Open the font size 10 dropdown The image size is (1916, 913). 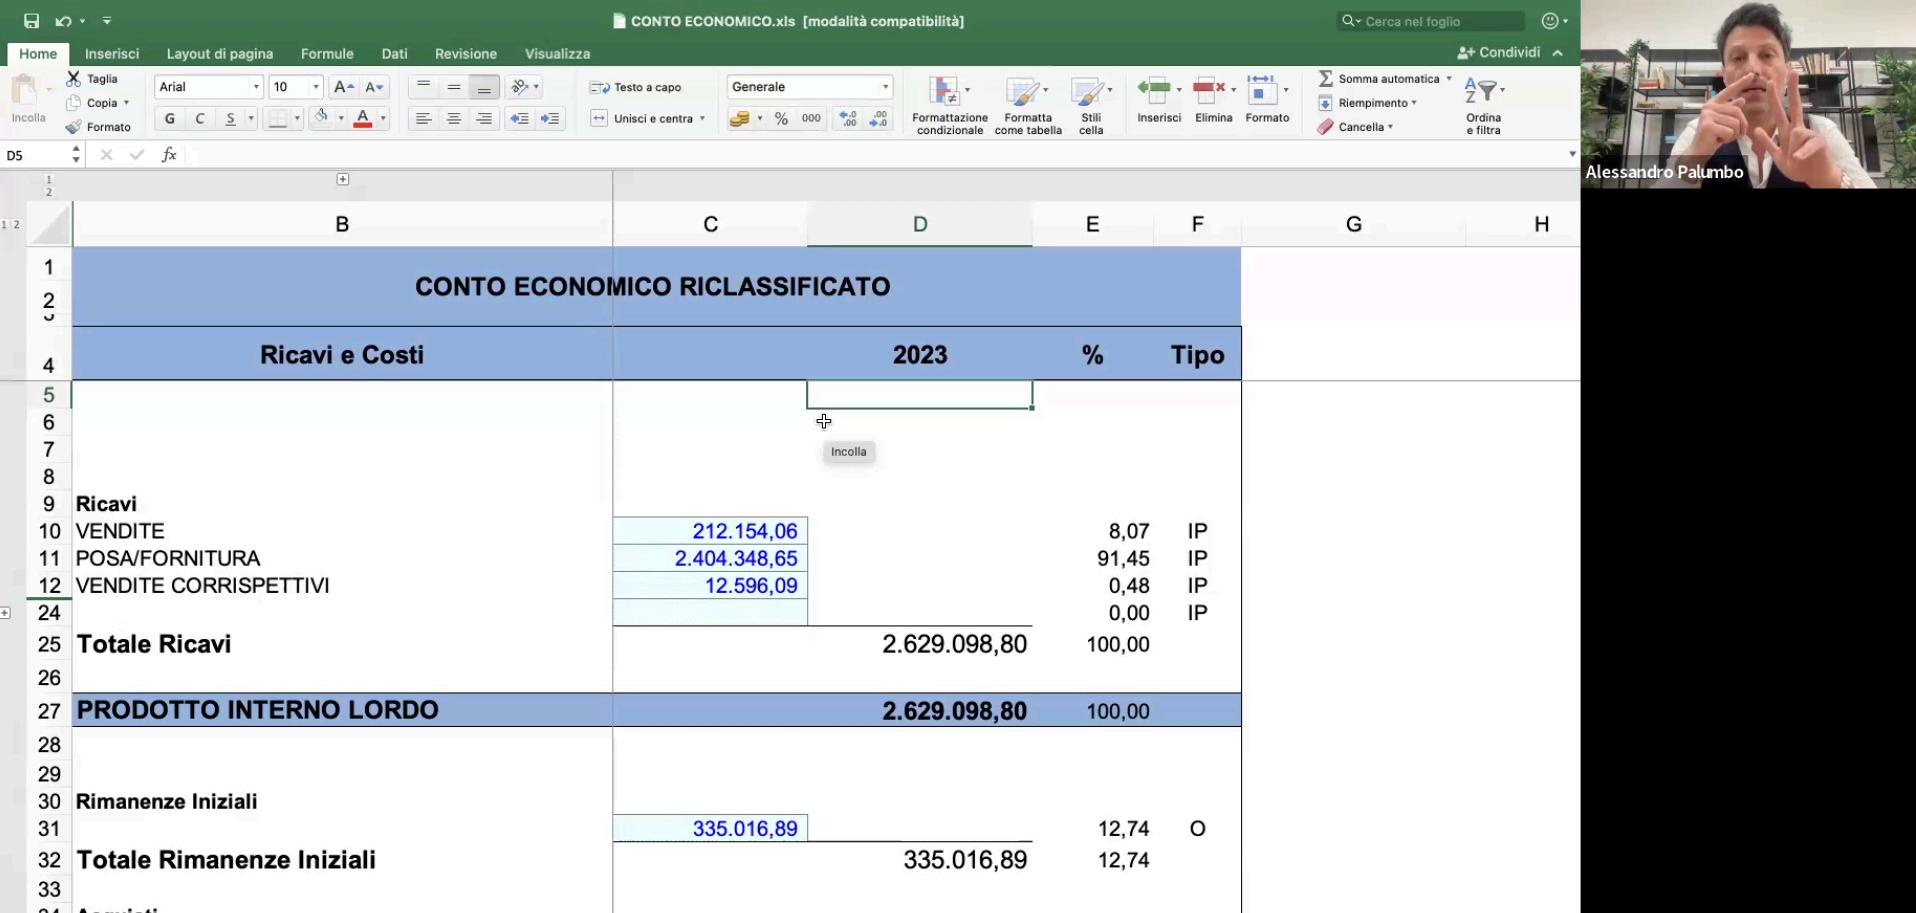[x=316, y=87]
